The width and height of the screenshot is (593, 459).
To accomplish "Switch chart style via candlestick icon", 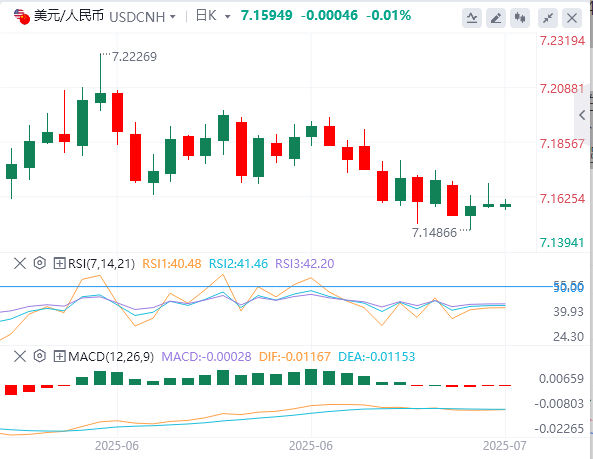I will coord(520,18).
